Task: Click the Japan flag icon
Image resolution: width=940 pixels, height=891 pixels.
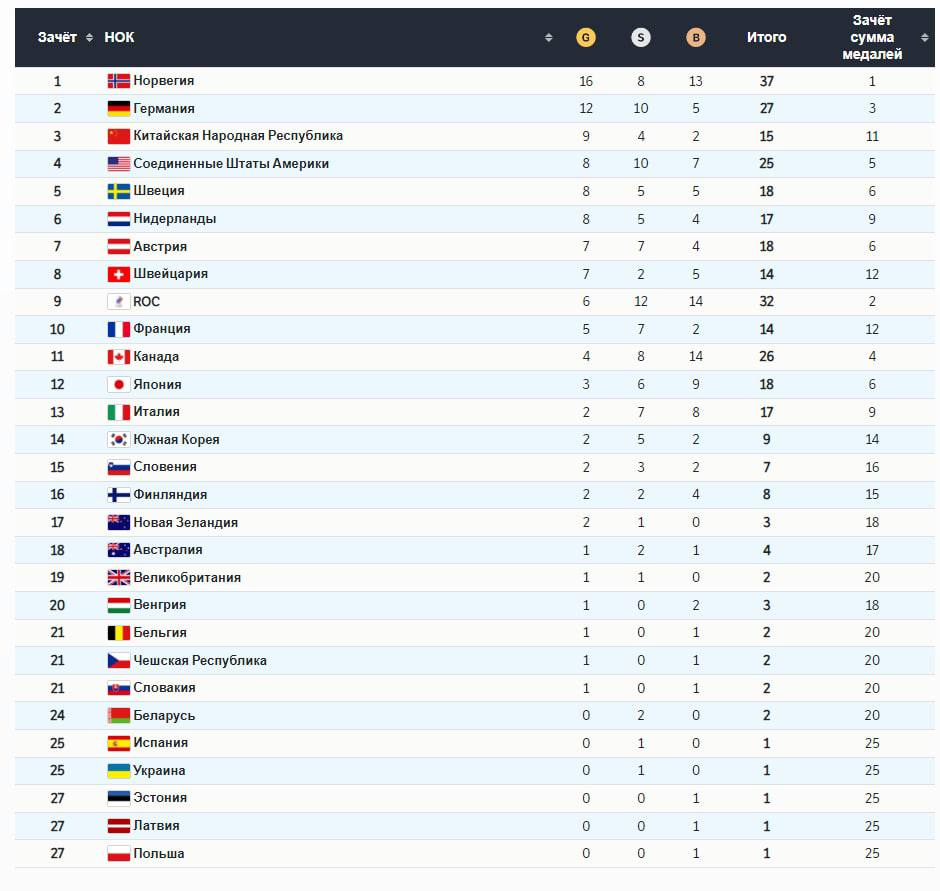Action: click(x=119, y=385)
